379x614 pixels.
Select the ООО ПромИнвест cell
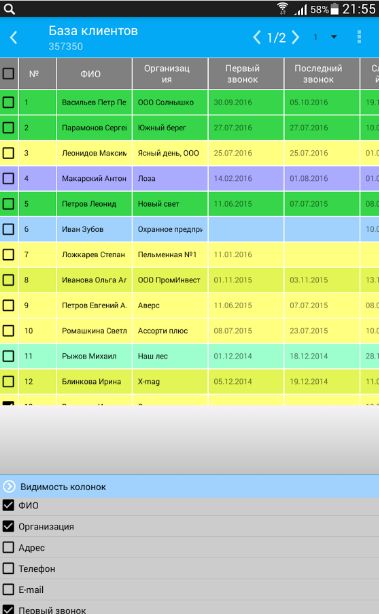[x=170, y=280]
